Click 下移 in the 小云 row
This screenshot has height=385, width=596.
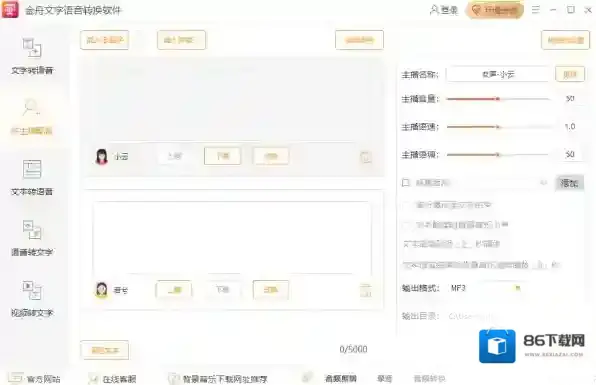point(222,156)
